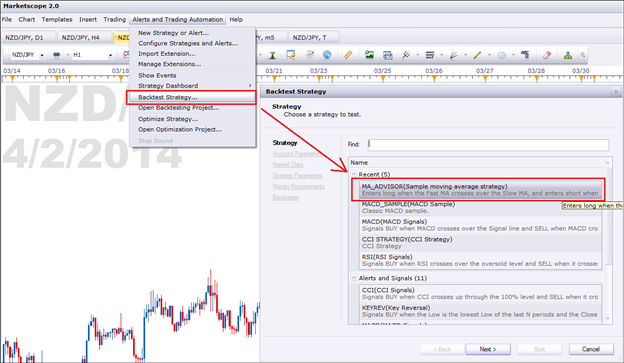Screen dimensions: 624x363
Task: Click the Next > button
Action: click(488, 349)
